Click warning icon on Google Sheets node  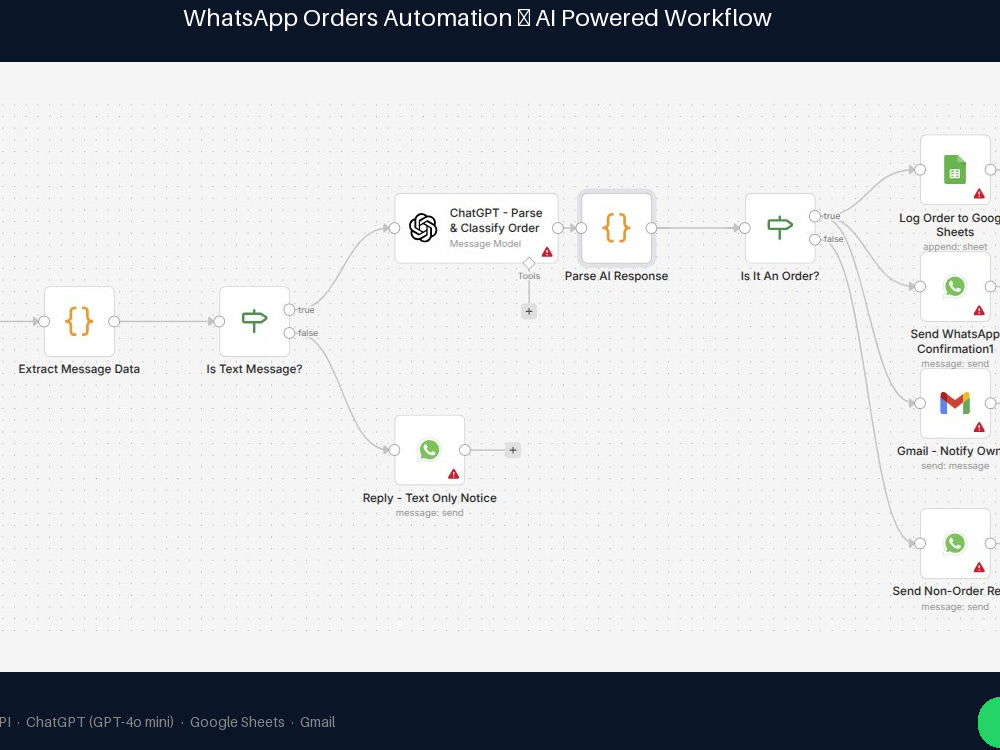[980, 193]
